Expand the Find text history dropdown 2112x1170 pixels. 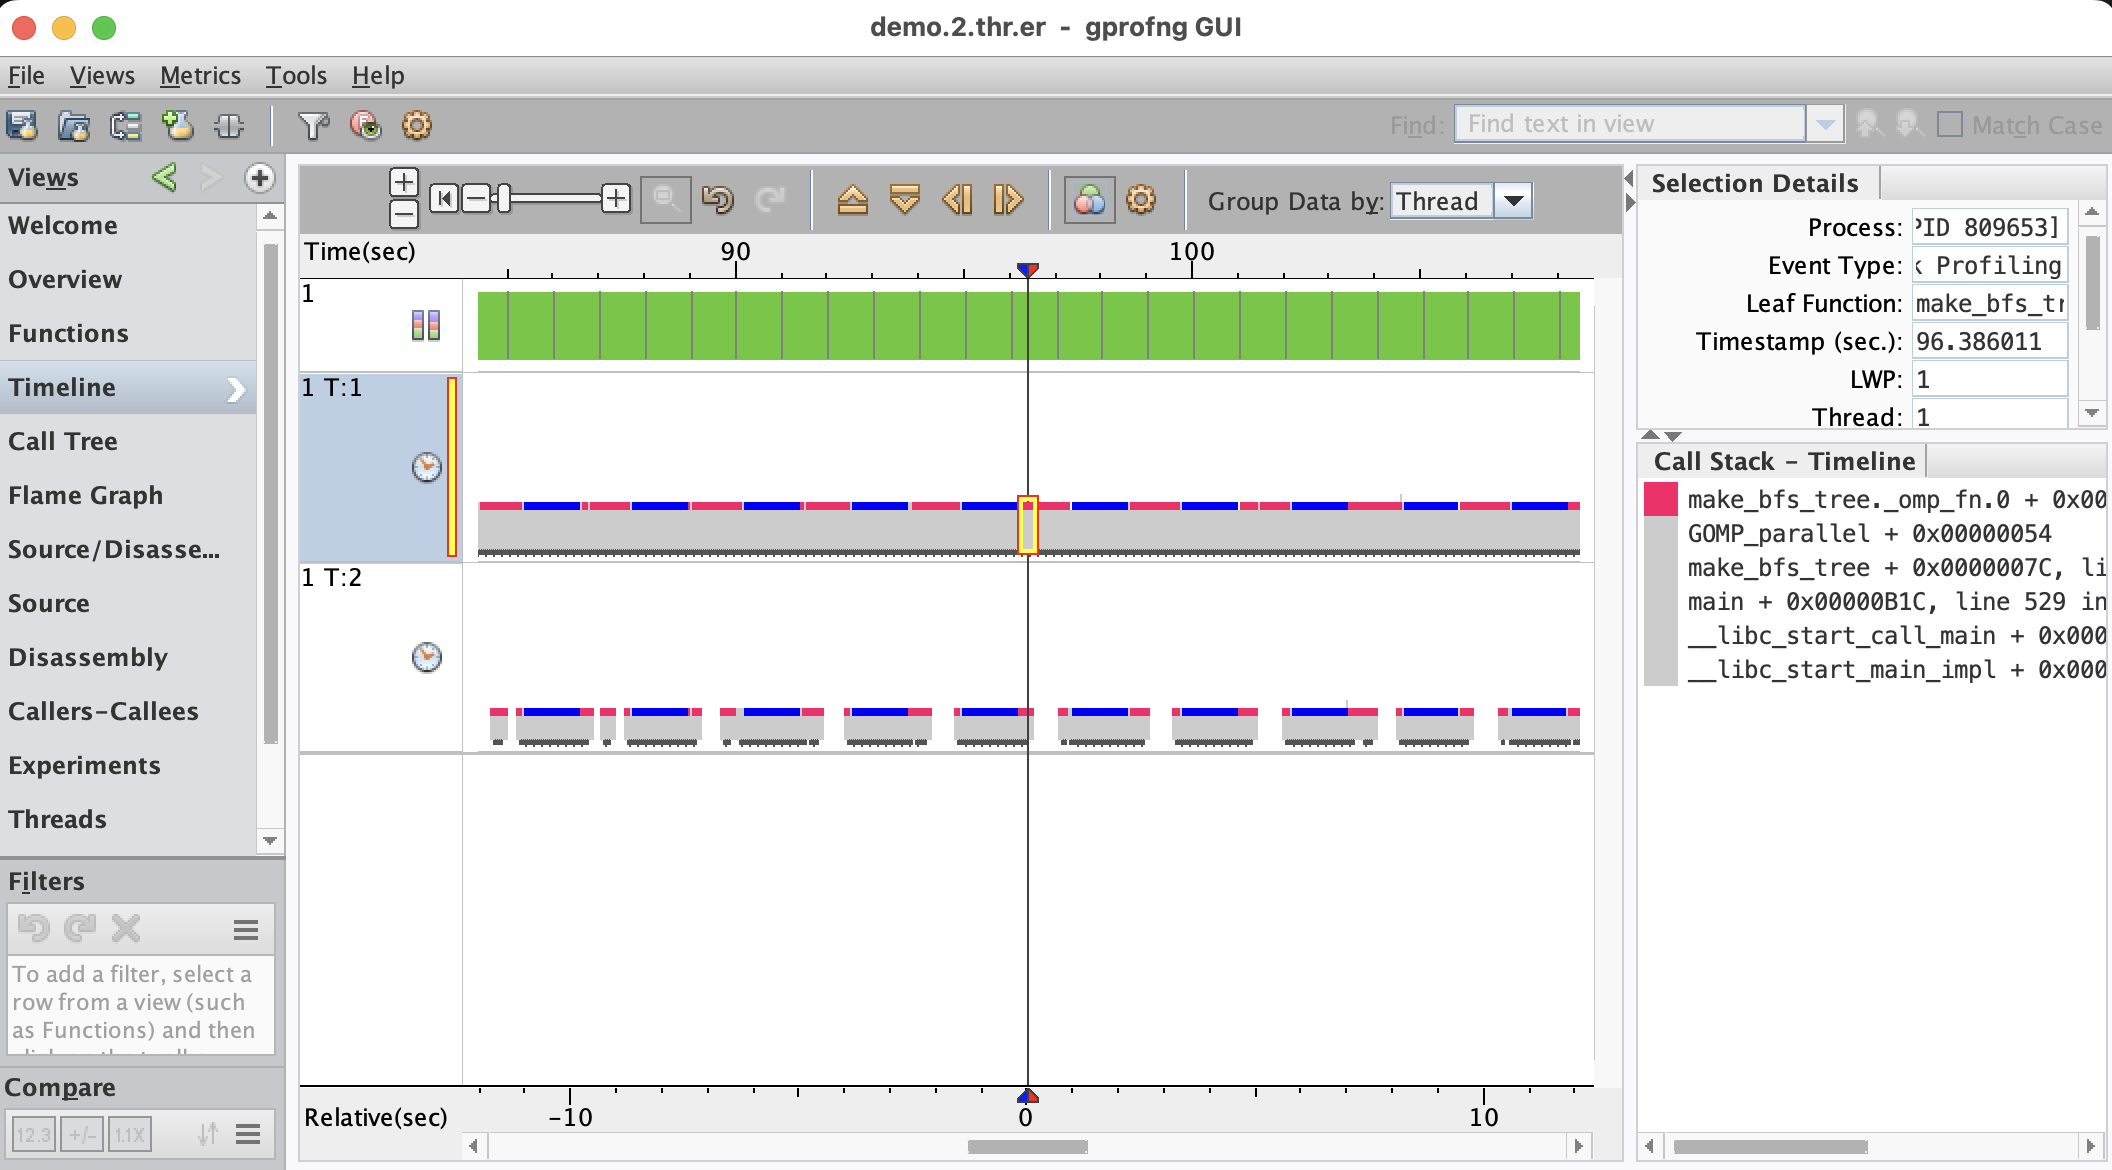point(1825,125)
